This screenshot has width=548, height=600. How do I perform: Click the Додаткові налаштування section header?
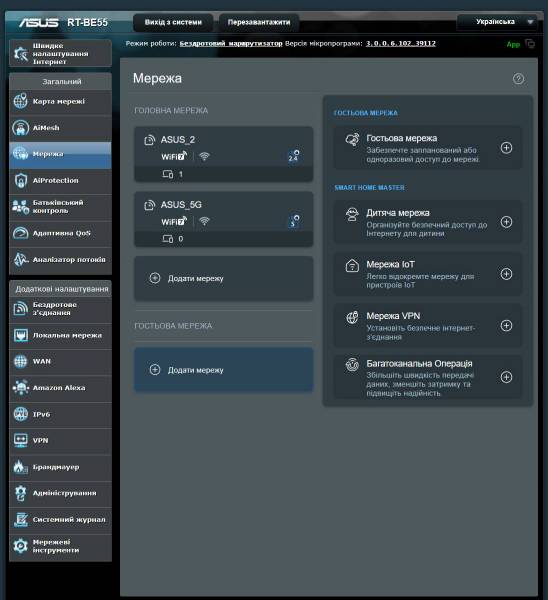click(61, 289)
